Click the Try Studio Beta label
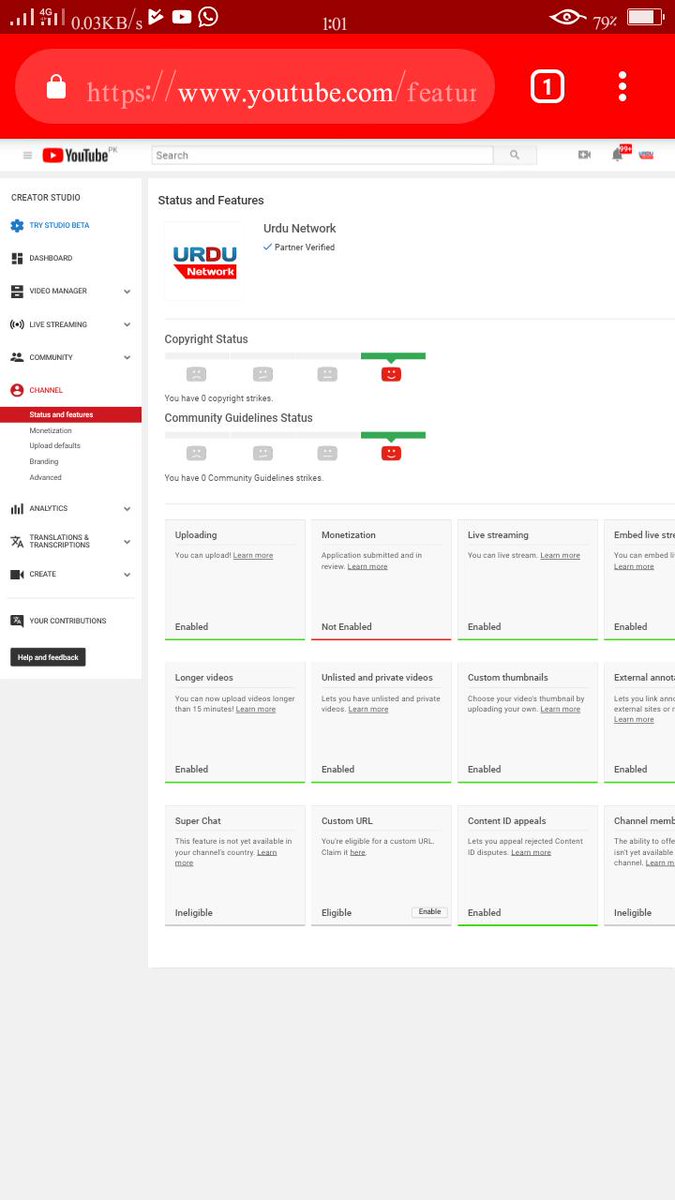This screenshot has height=1200, width=675. coord(59,226)
